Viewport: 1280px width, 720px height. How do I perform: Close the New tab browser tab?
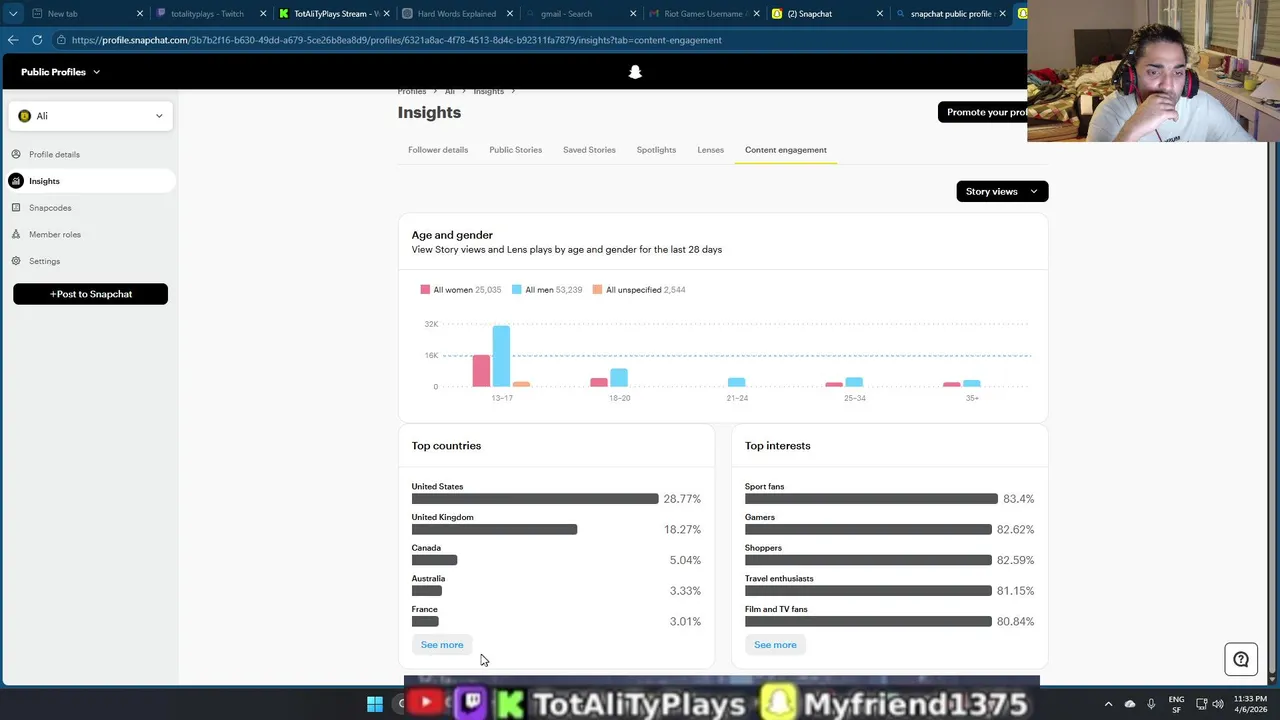140,14
